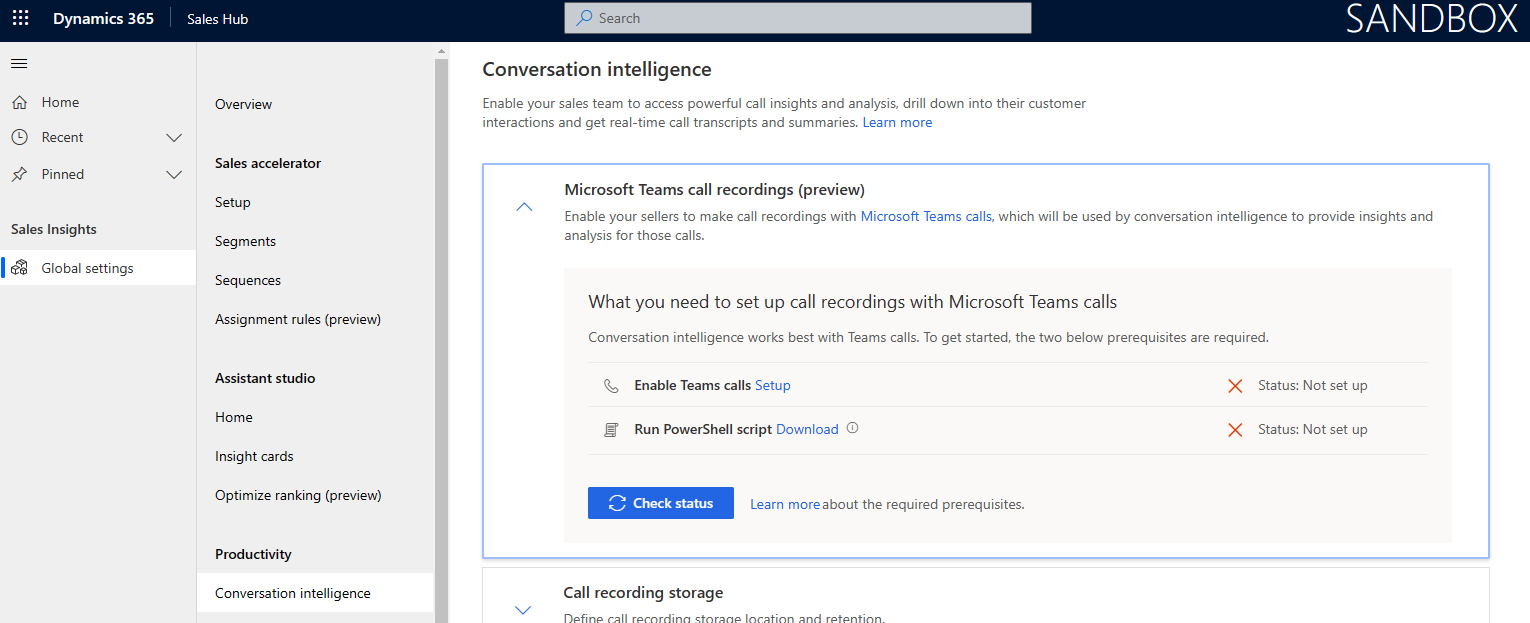Click the Check status button
The image size is (1530, 623).
click(x=661, y=503)
